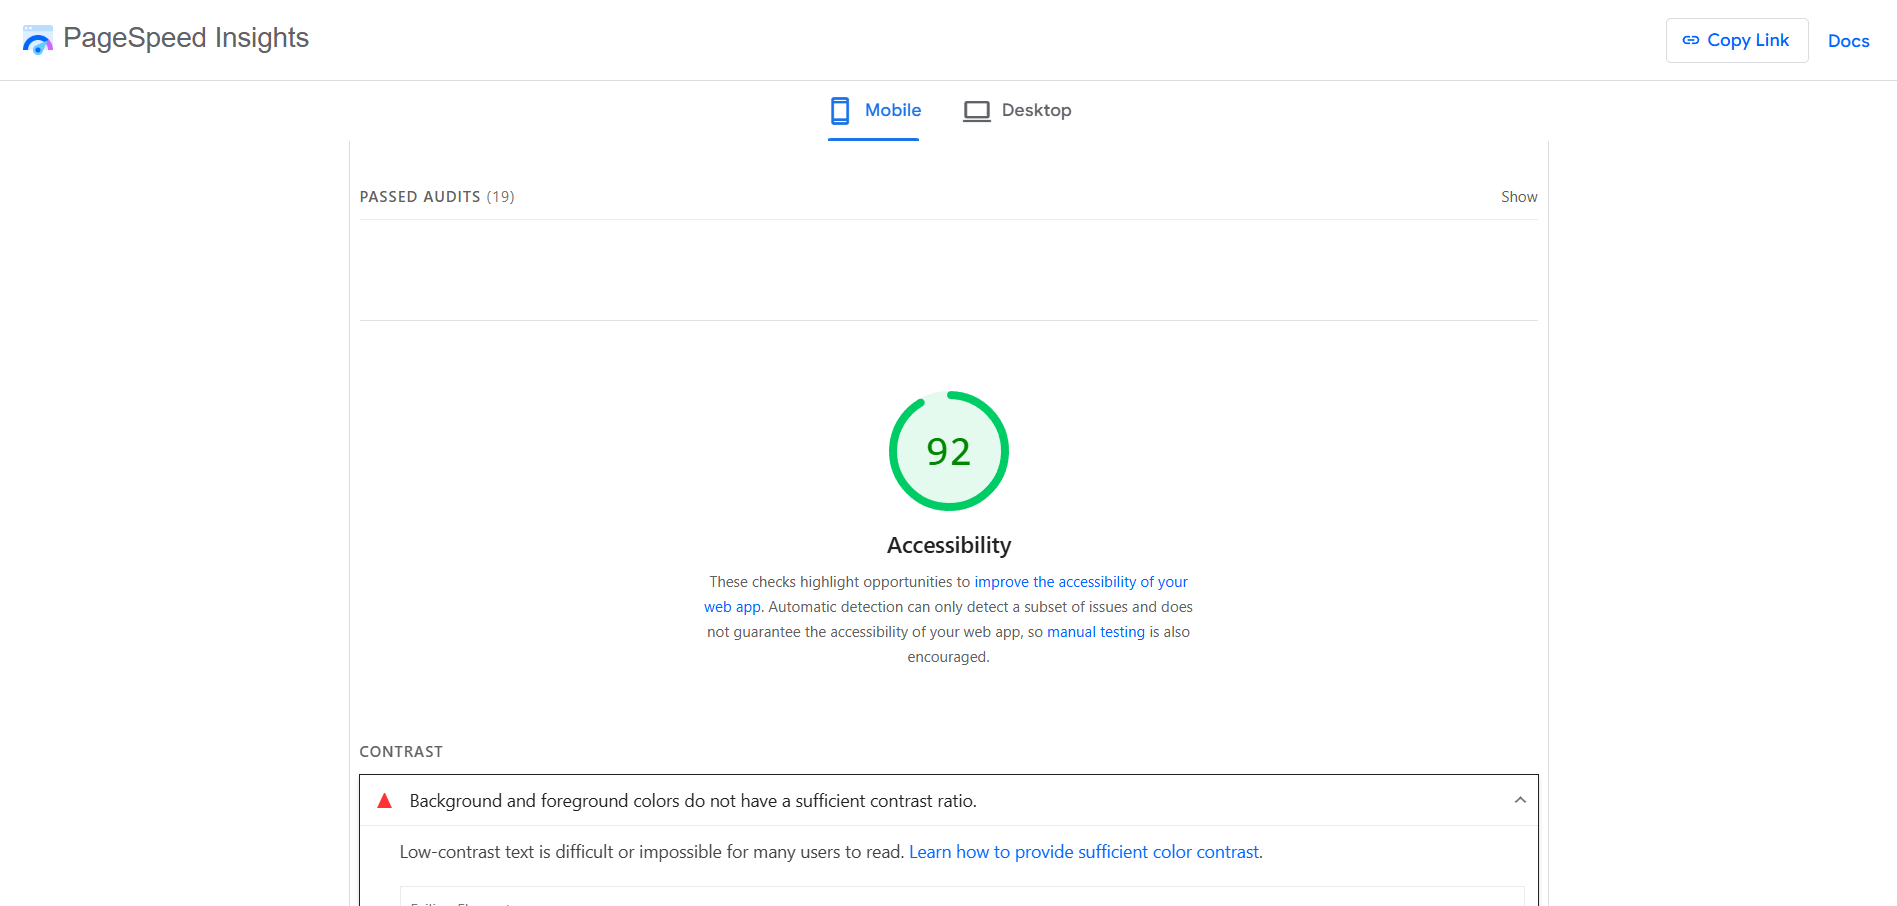Click the Accessibility score circle showing 92
The image size is (1897, 906).
pyautogui.click(x=948, y=451)
